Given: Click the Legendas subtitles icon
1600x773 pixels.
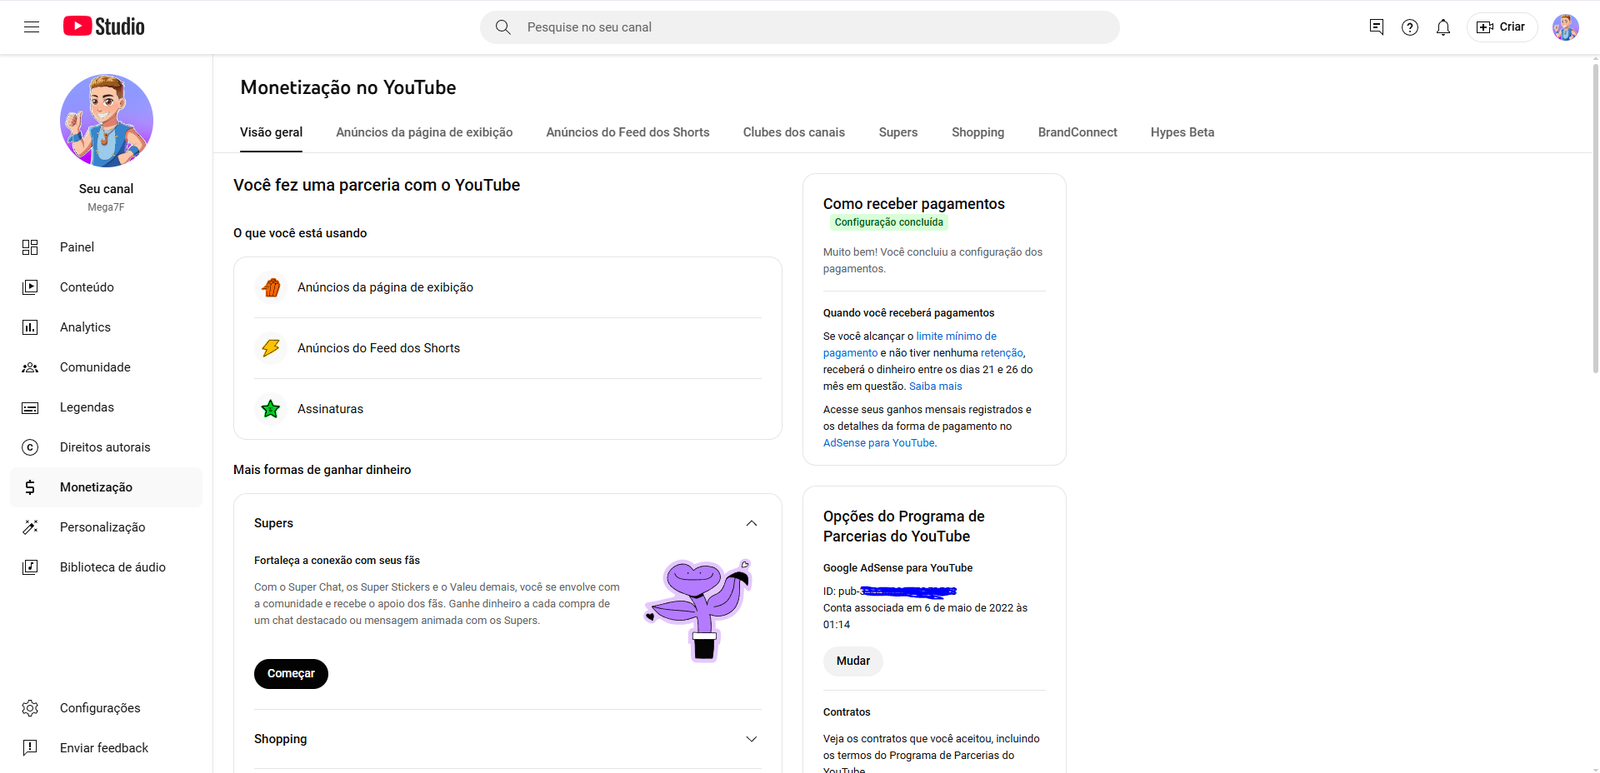Looking at the screenshot, I should 30,407.
